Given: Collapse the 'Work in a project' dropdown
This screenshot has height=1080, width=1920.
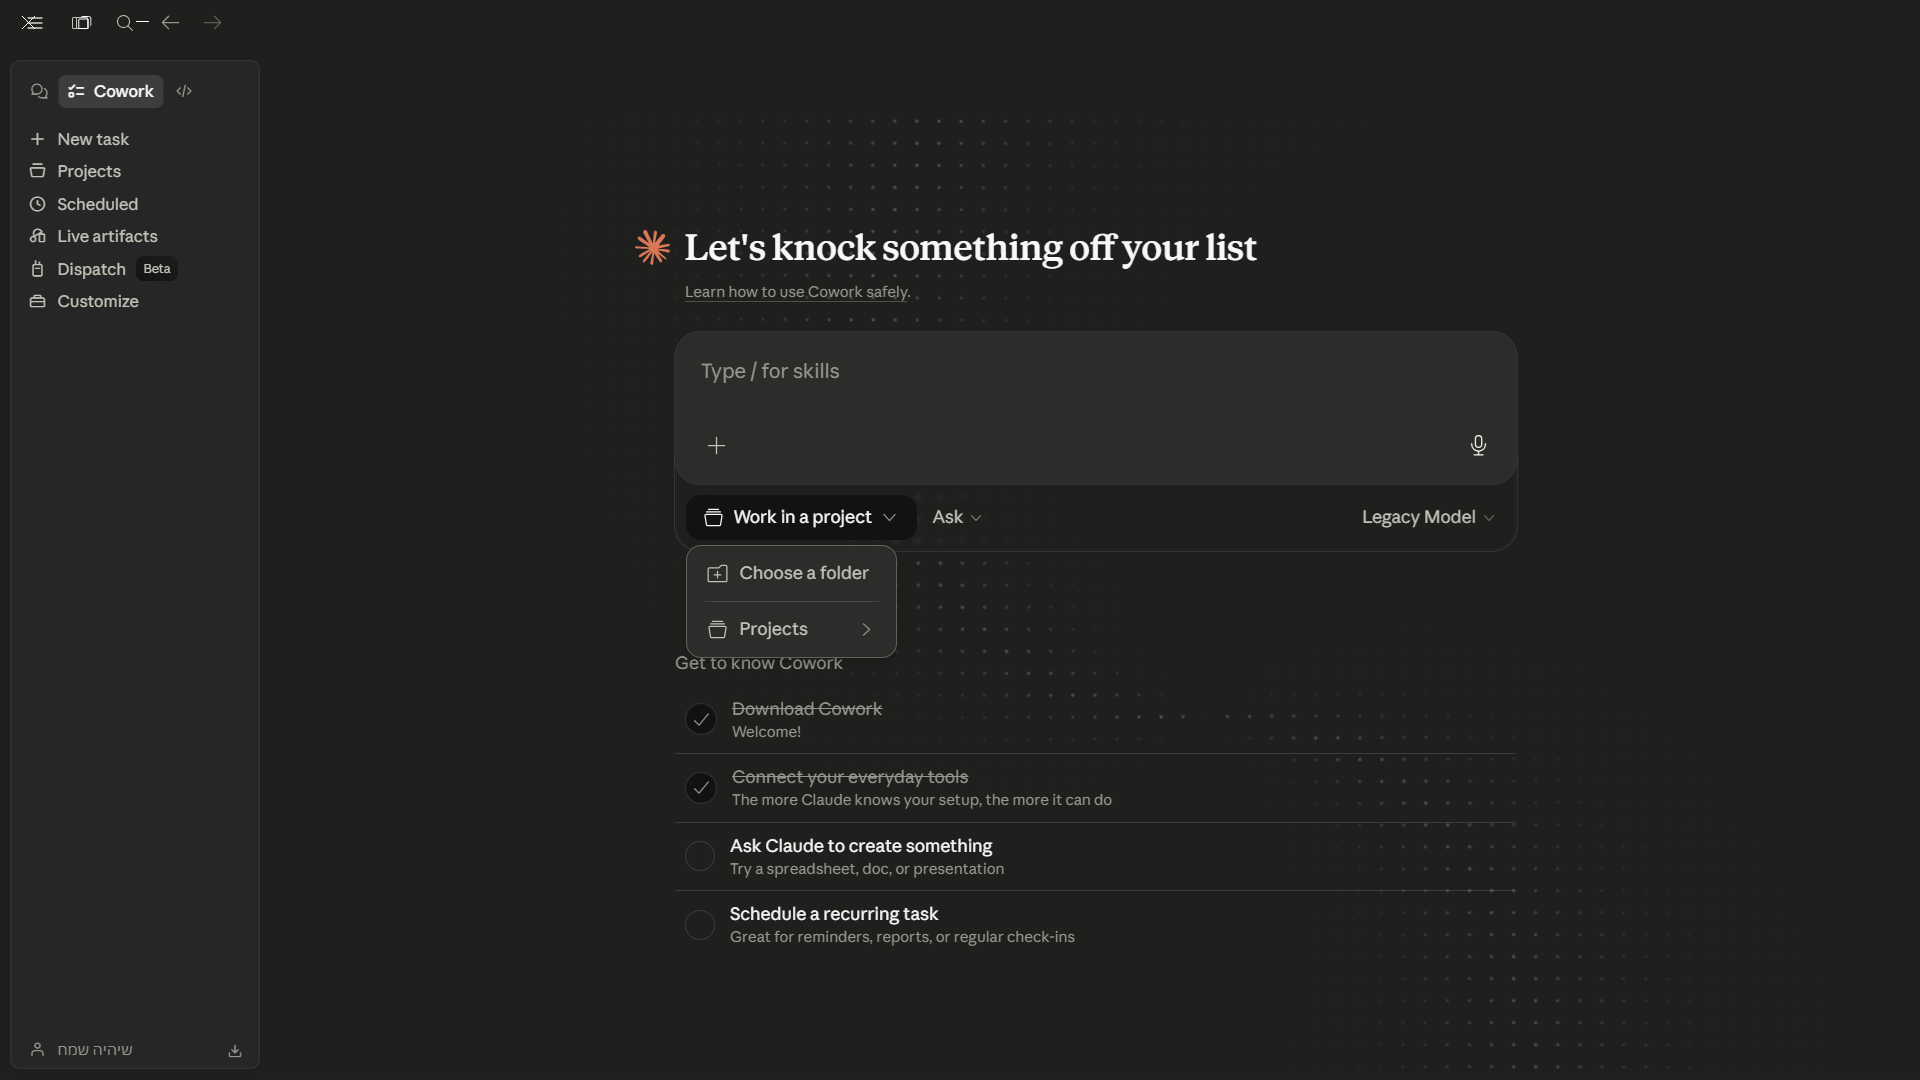Looking at the screenshot, I should click(800, 517).
